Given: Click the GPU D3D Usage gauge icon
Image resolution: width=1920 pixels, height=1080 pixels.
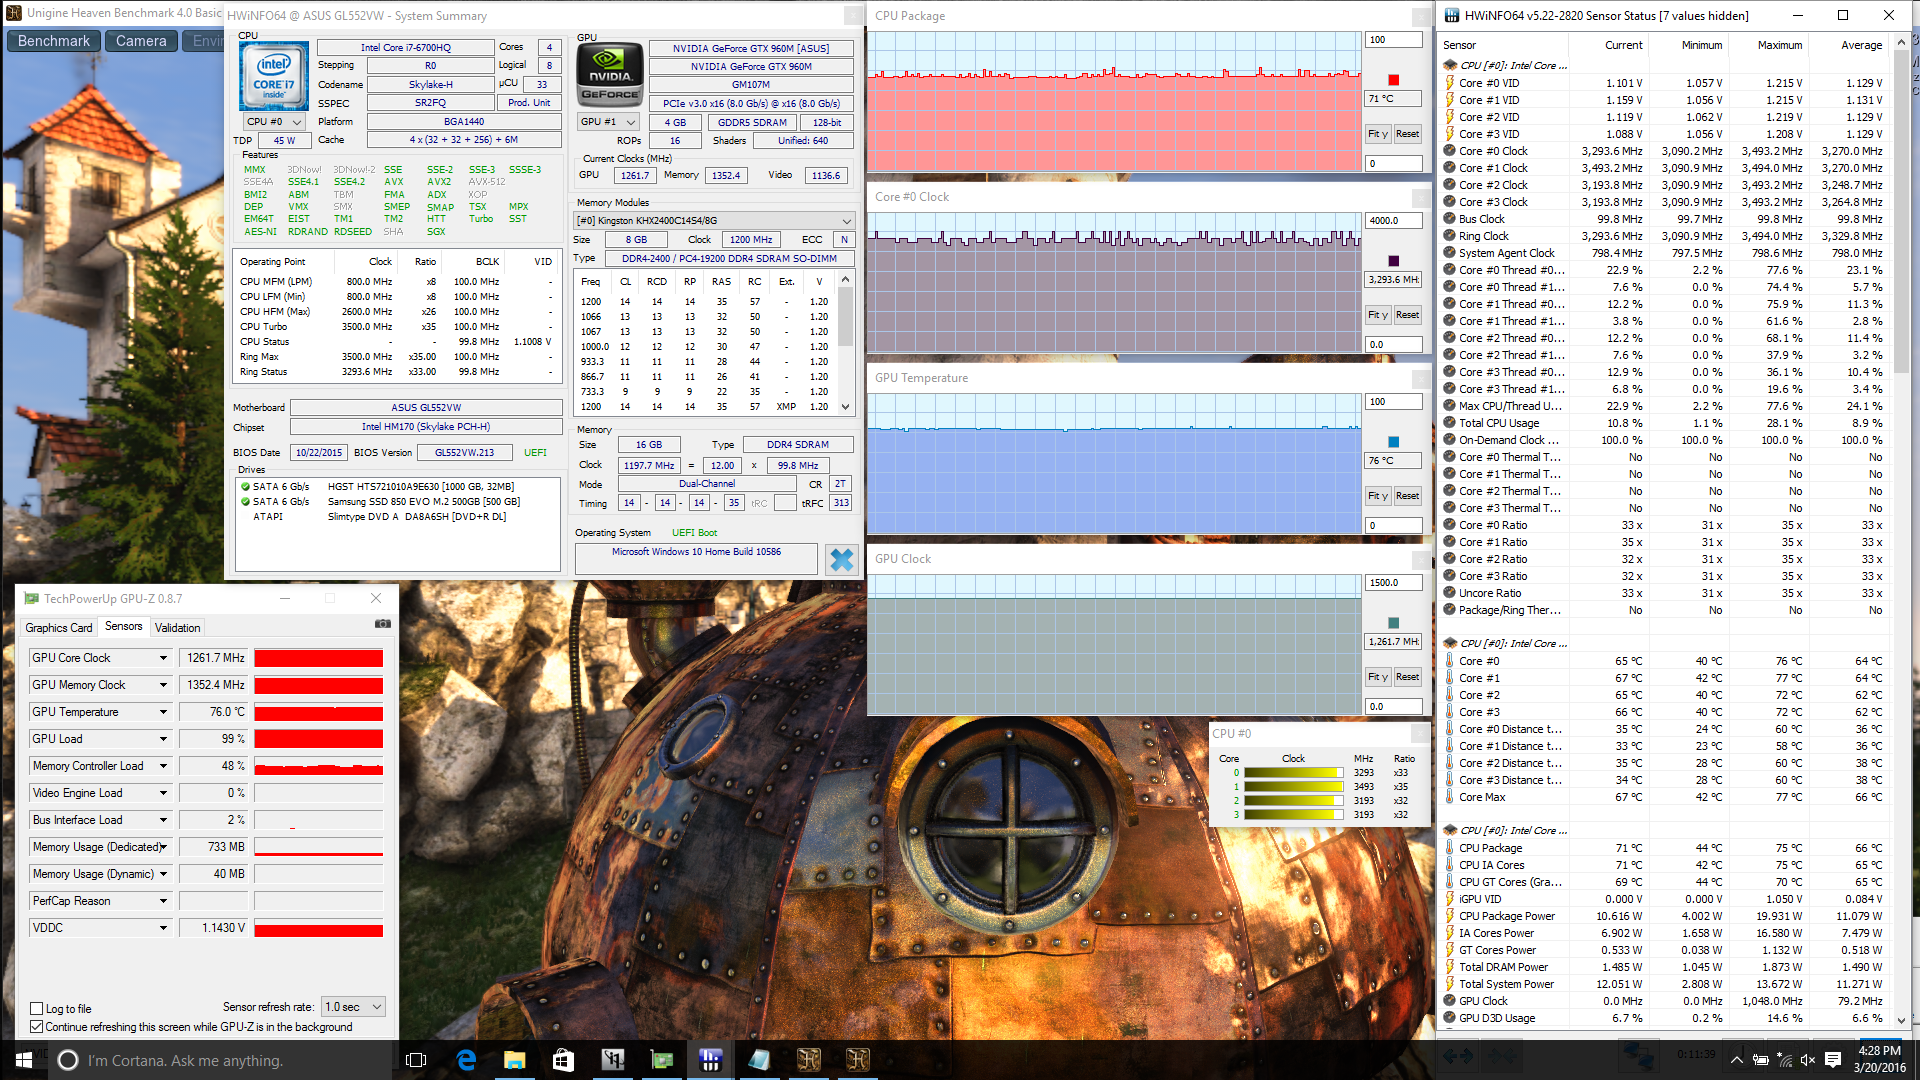Looking at the screenshot, I should [x=1450, y=1018].
